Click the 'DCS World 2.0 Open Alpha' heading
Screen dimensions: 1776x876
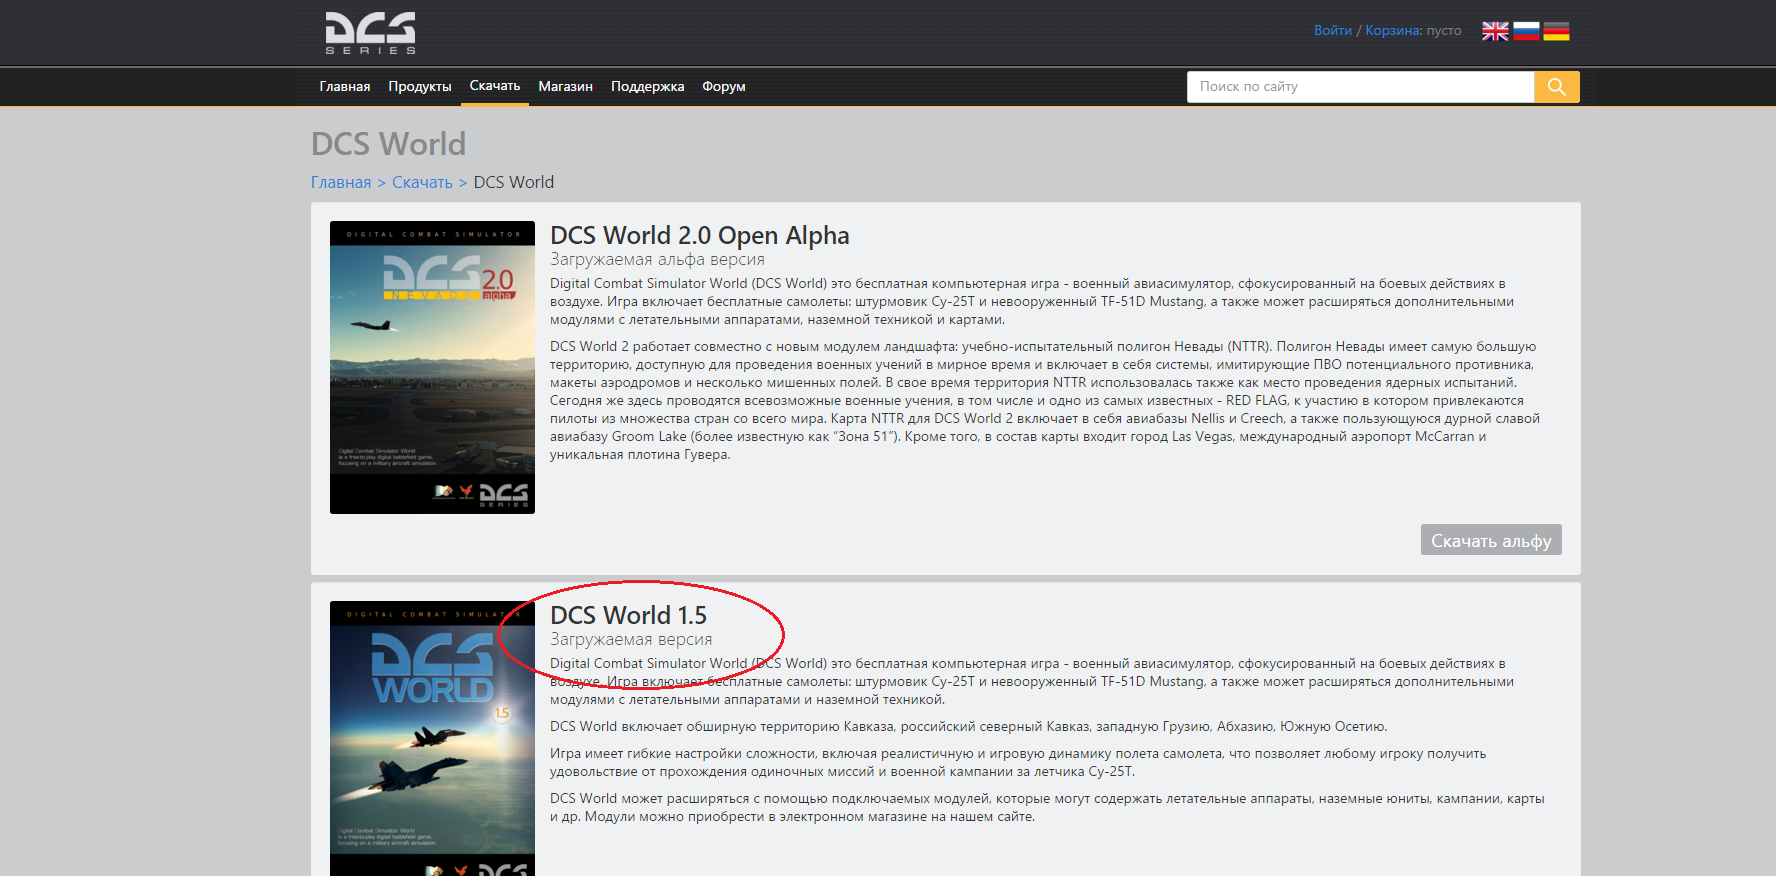coord(700,235)
